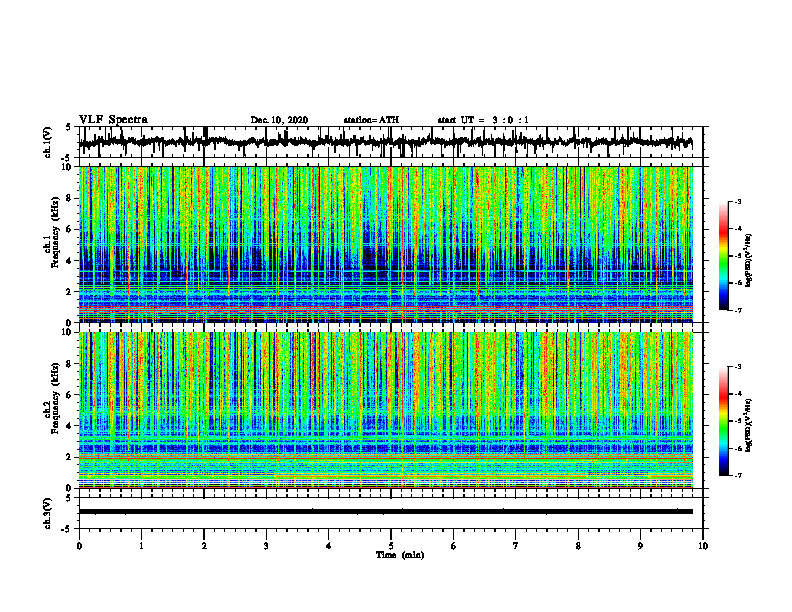Click the Time (min) axis title
Viewport: 792px width, 612px height.
(400, 555)
